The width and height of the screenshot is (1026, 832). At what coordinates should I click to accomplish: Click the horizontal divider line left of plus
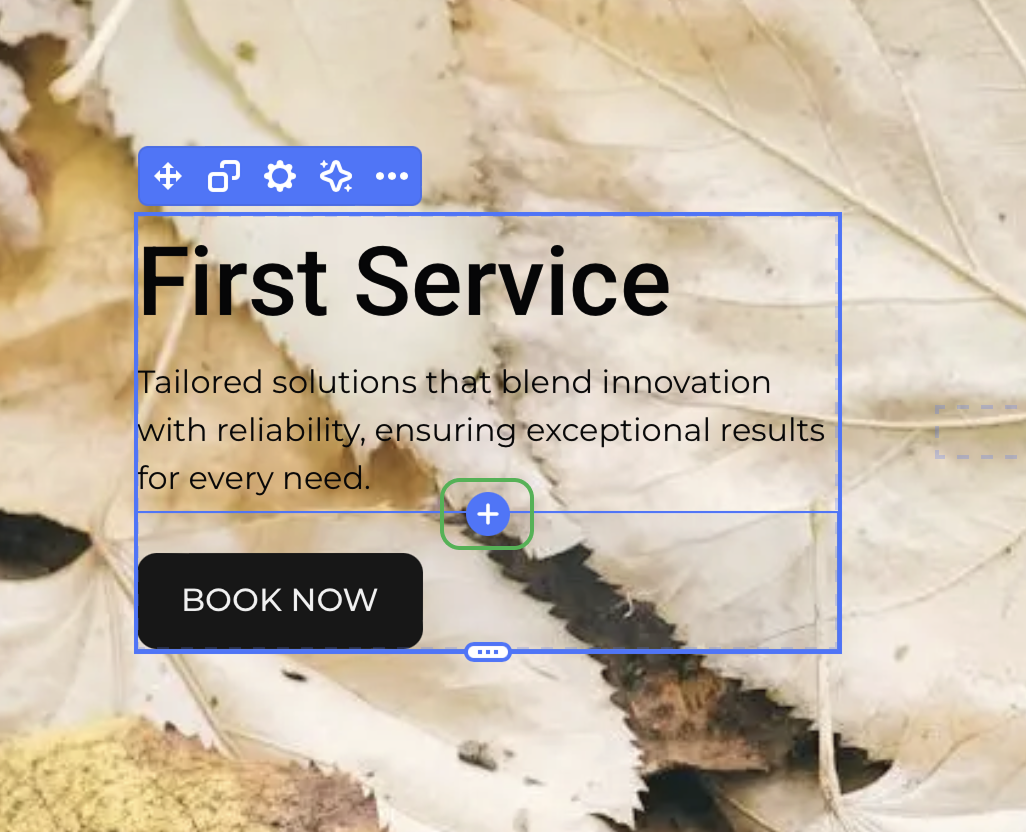pyautogui.click(x=288, y=511)
